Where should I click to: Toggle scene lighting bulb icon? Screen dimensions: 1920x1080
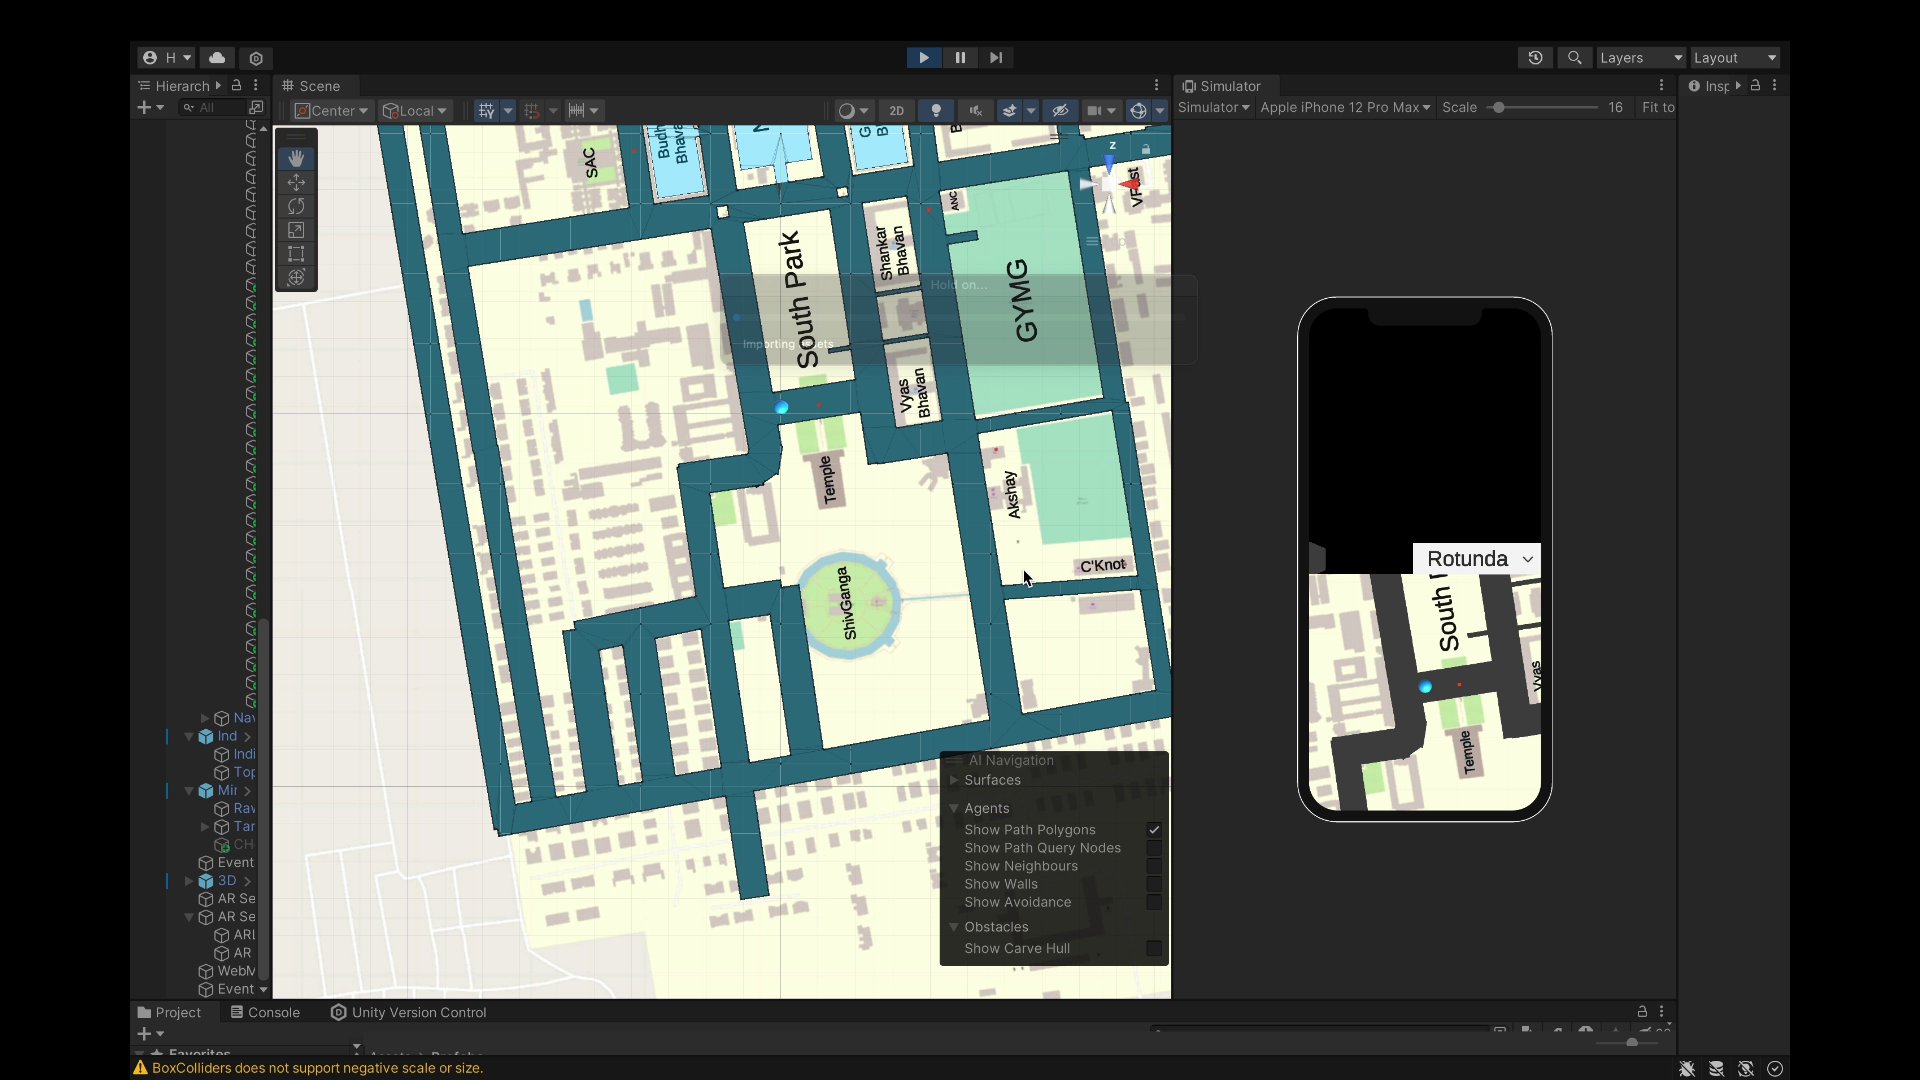[936, 111]
